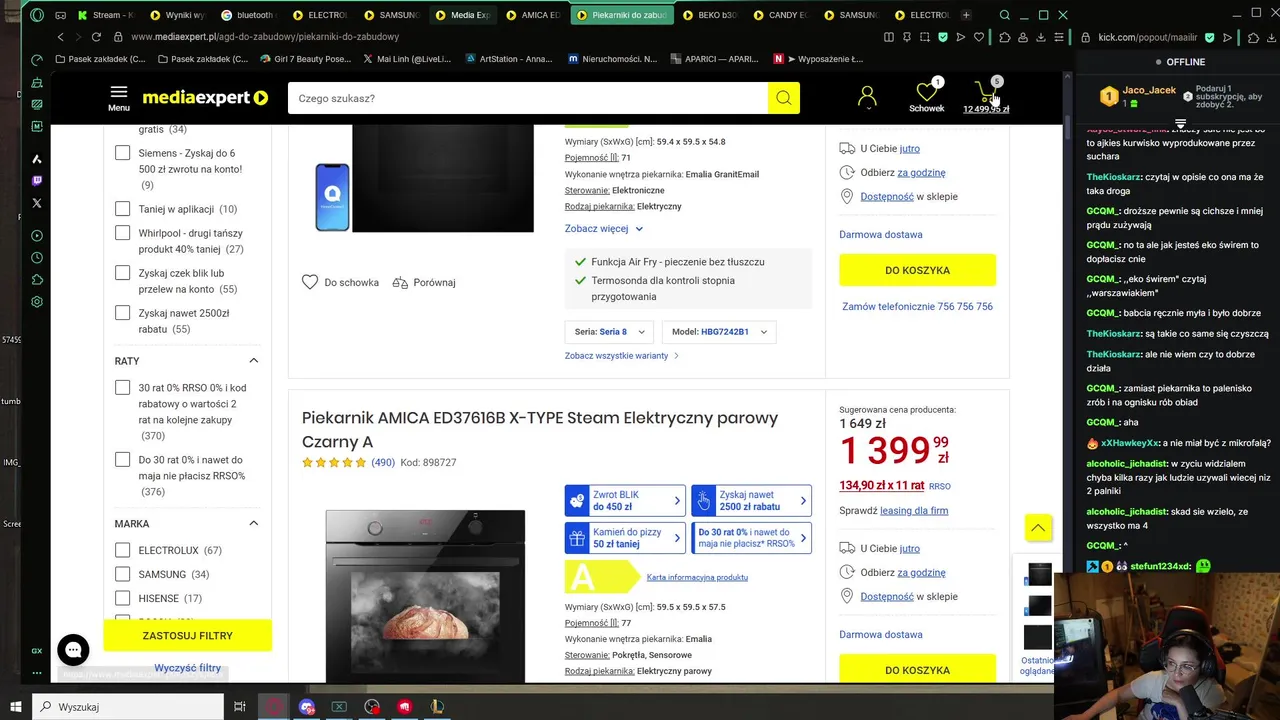Image resolution: width=1280 pixels, height=720 pixels.
Task: Add a new browser tab
Action: click(x=966, y=15)
